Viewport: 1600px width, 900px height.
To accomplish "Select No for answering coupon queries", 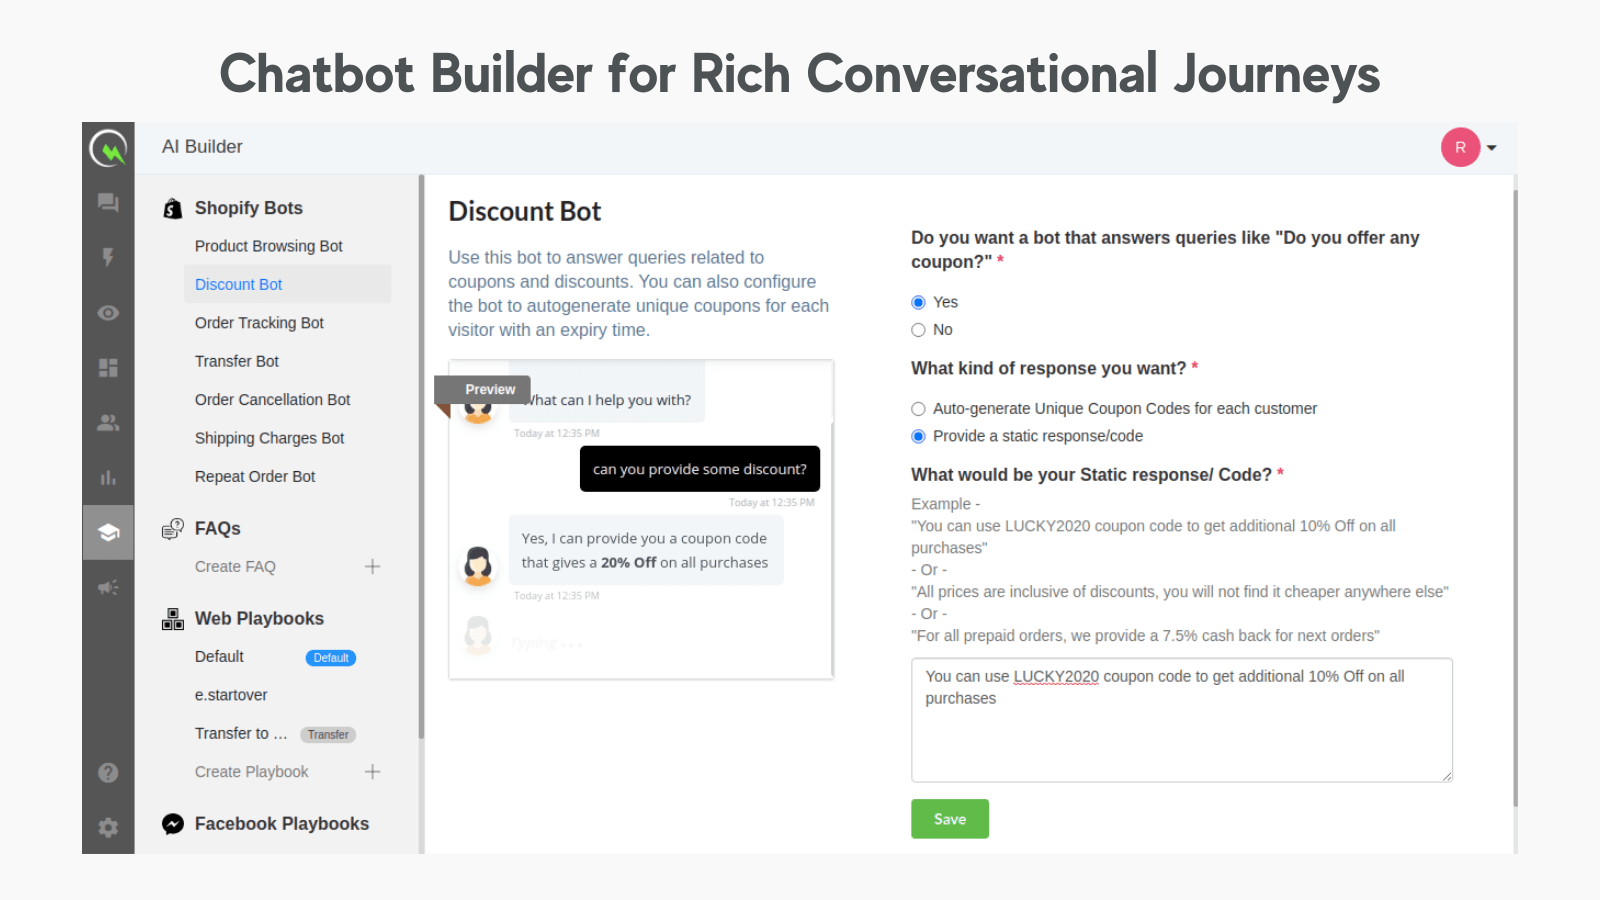I will (x=918, y=330).
